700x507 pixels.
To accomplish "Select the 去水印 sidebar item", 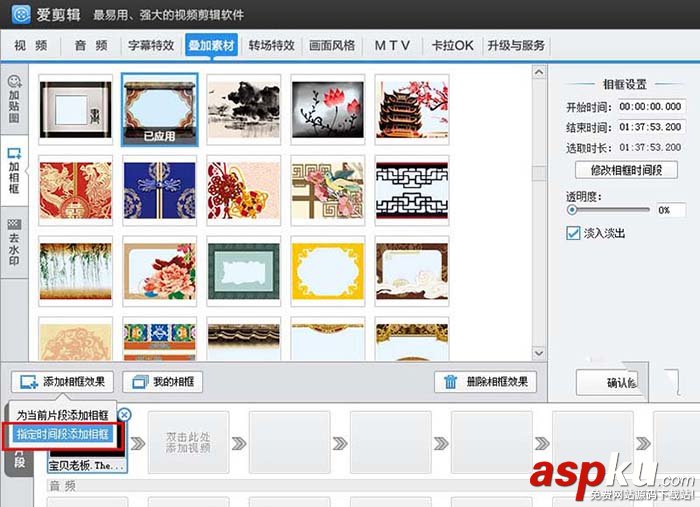I will coord(14,242).
